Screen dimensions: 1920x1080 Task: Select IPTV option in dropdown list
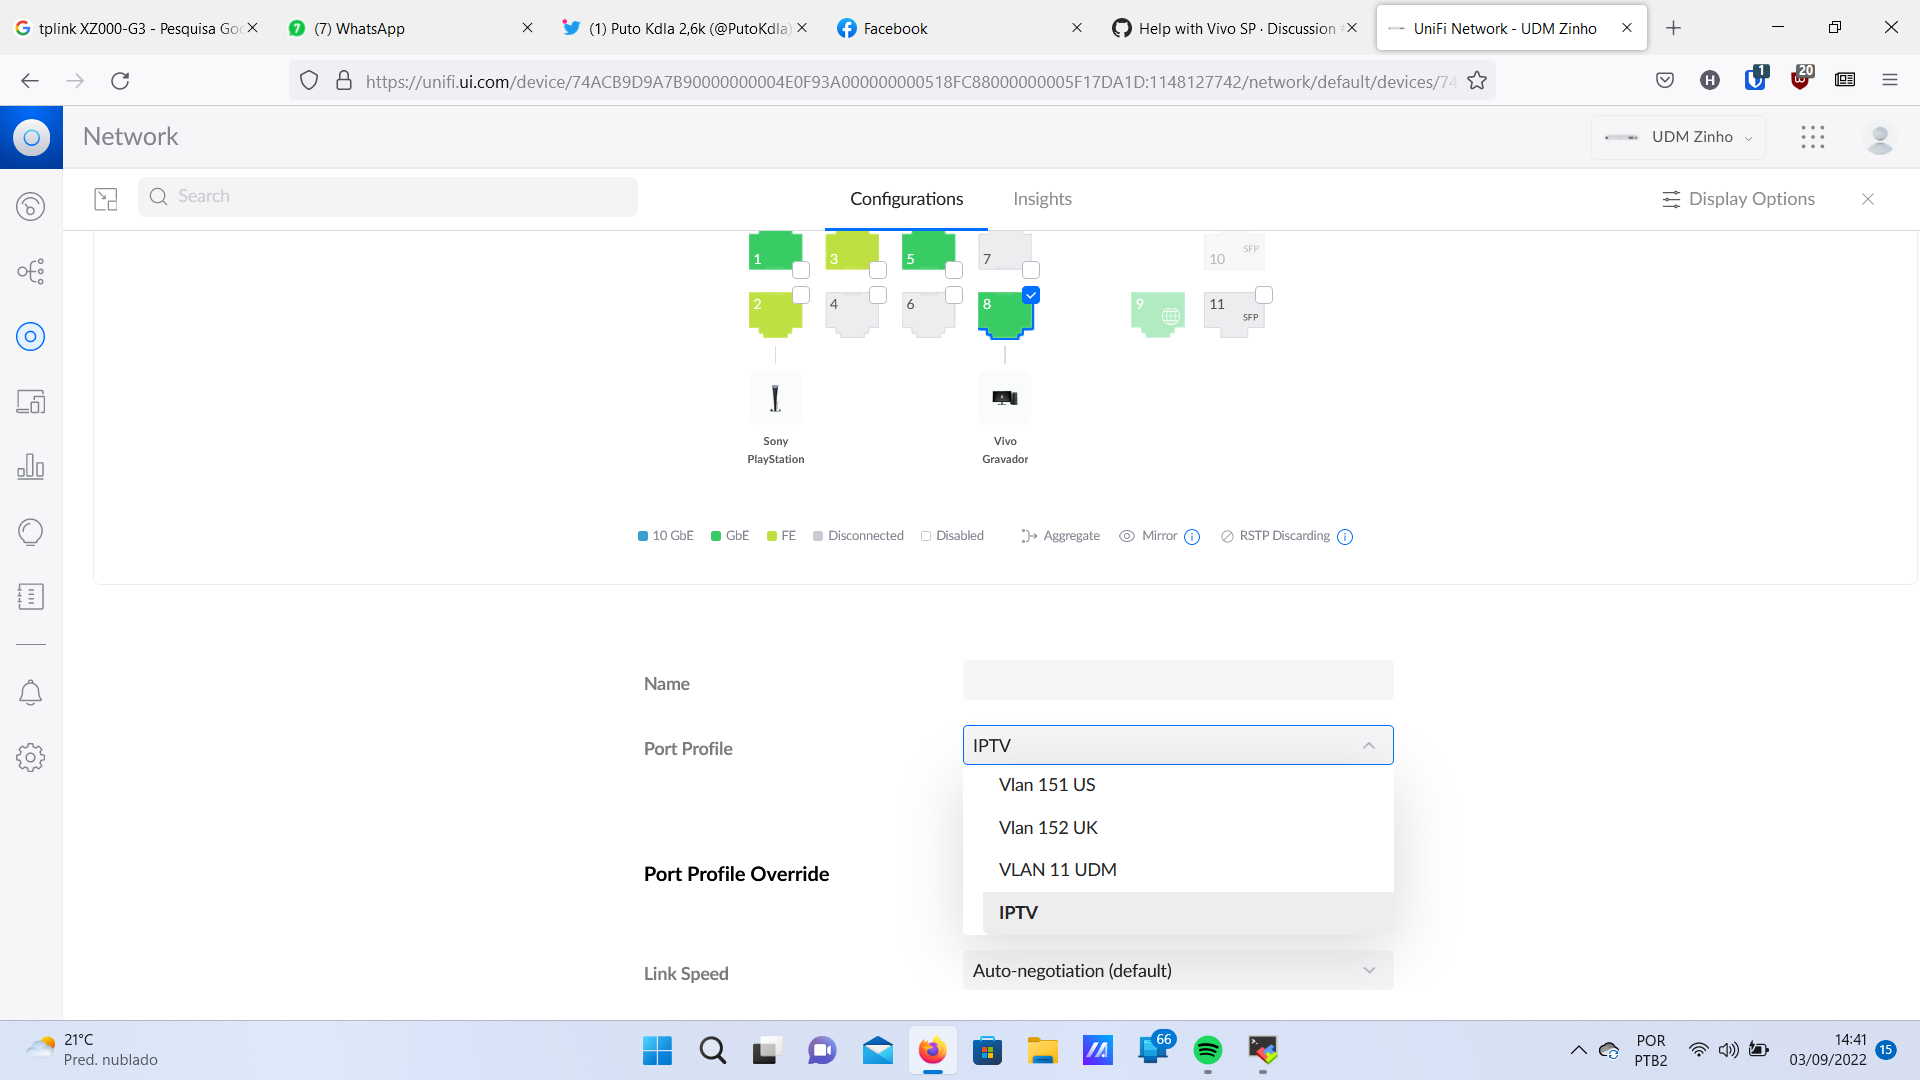pyautogui.click(x=1188, y=913)
